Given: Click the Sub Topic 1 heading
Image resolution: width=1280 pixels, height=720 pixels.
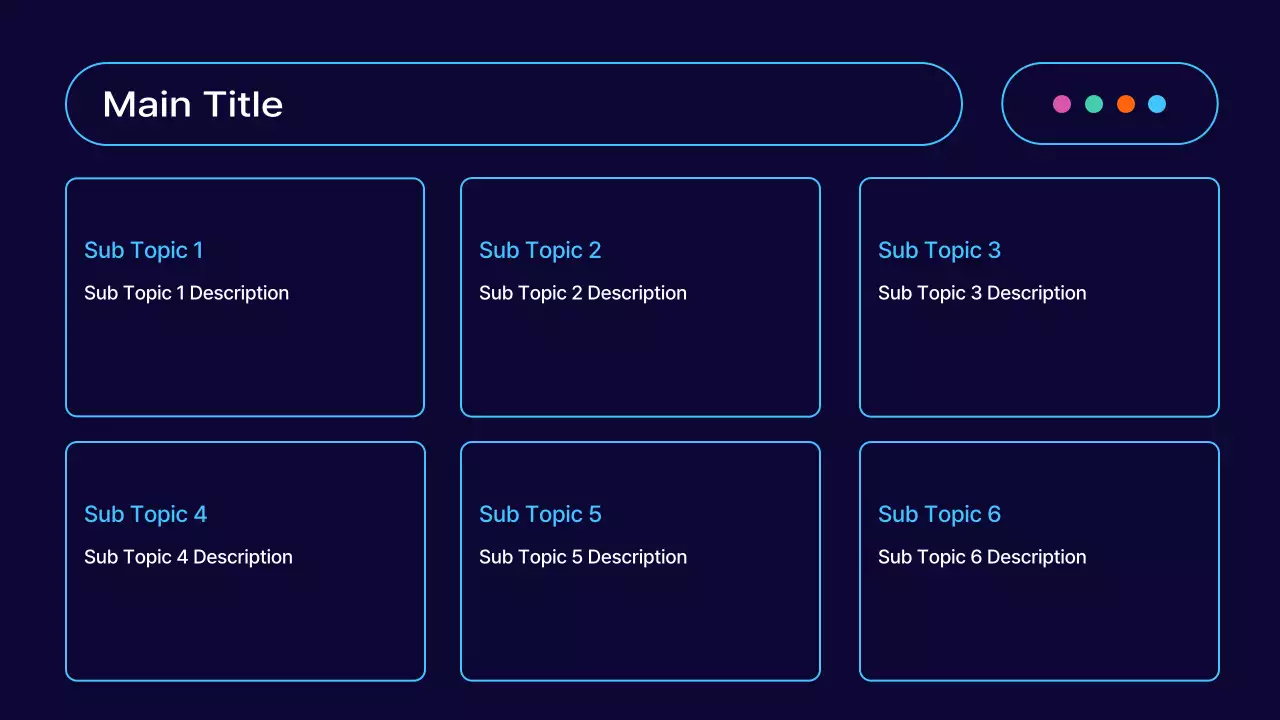Looking at the screenshot, I should click(x=144, y=250).
